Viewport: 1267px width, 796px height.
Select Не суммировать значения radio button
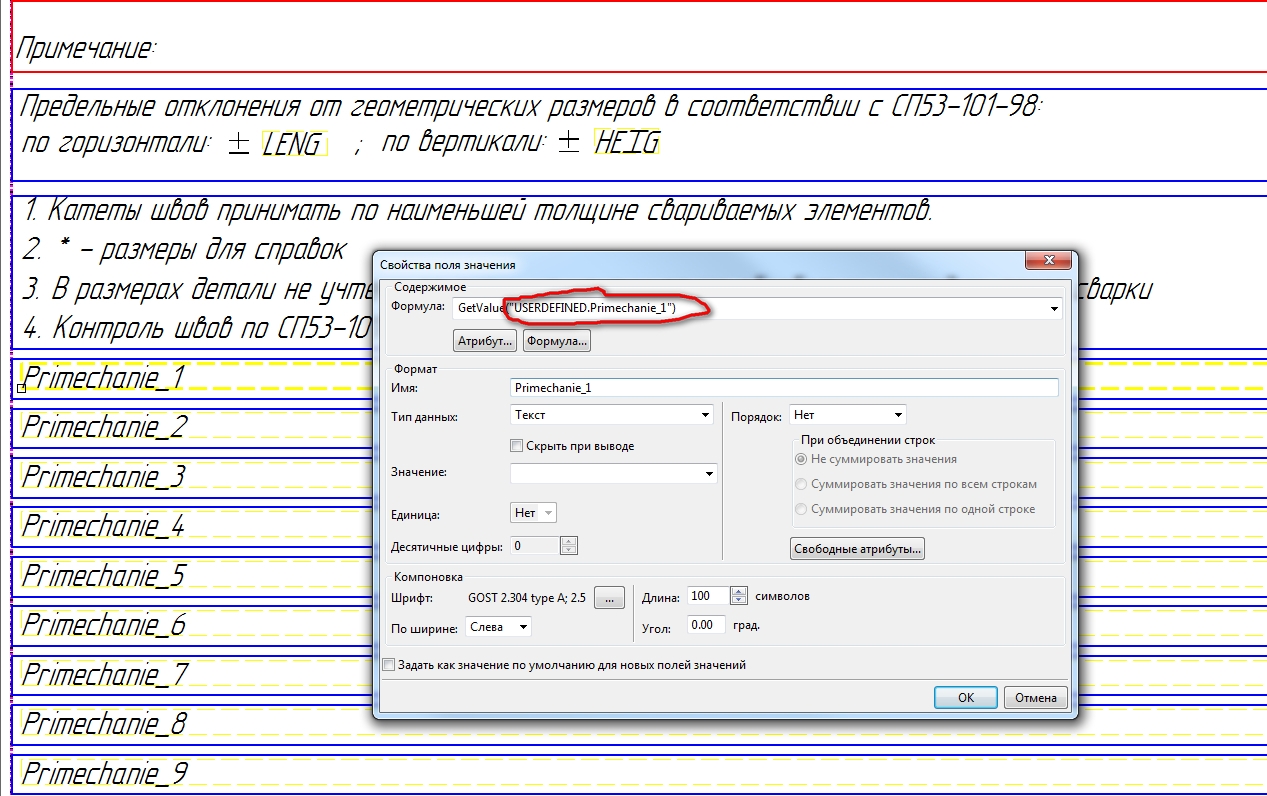pyautogui.click(x=800, y=459)
